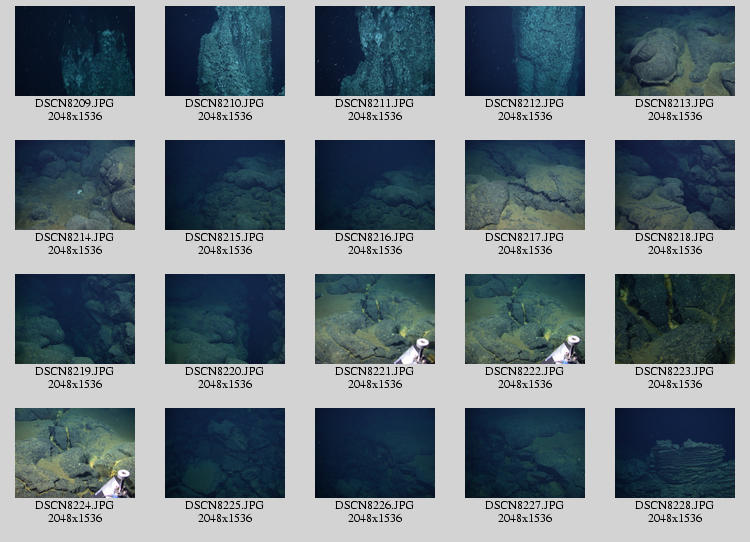The image size is (750, 542).
Task: View the DSCN8214.JPG seafloor image
Action: [75, 185]
